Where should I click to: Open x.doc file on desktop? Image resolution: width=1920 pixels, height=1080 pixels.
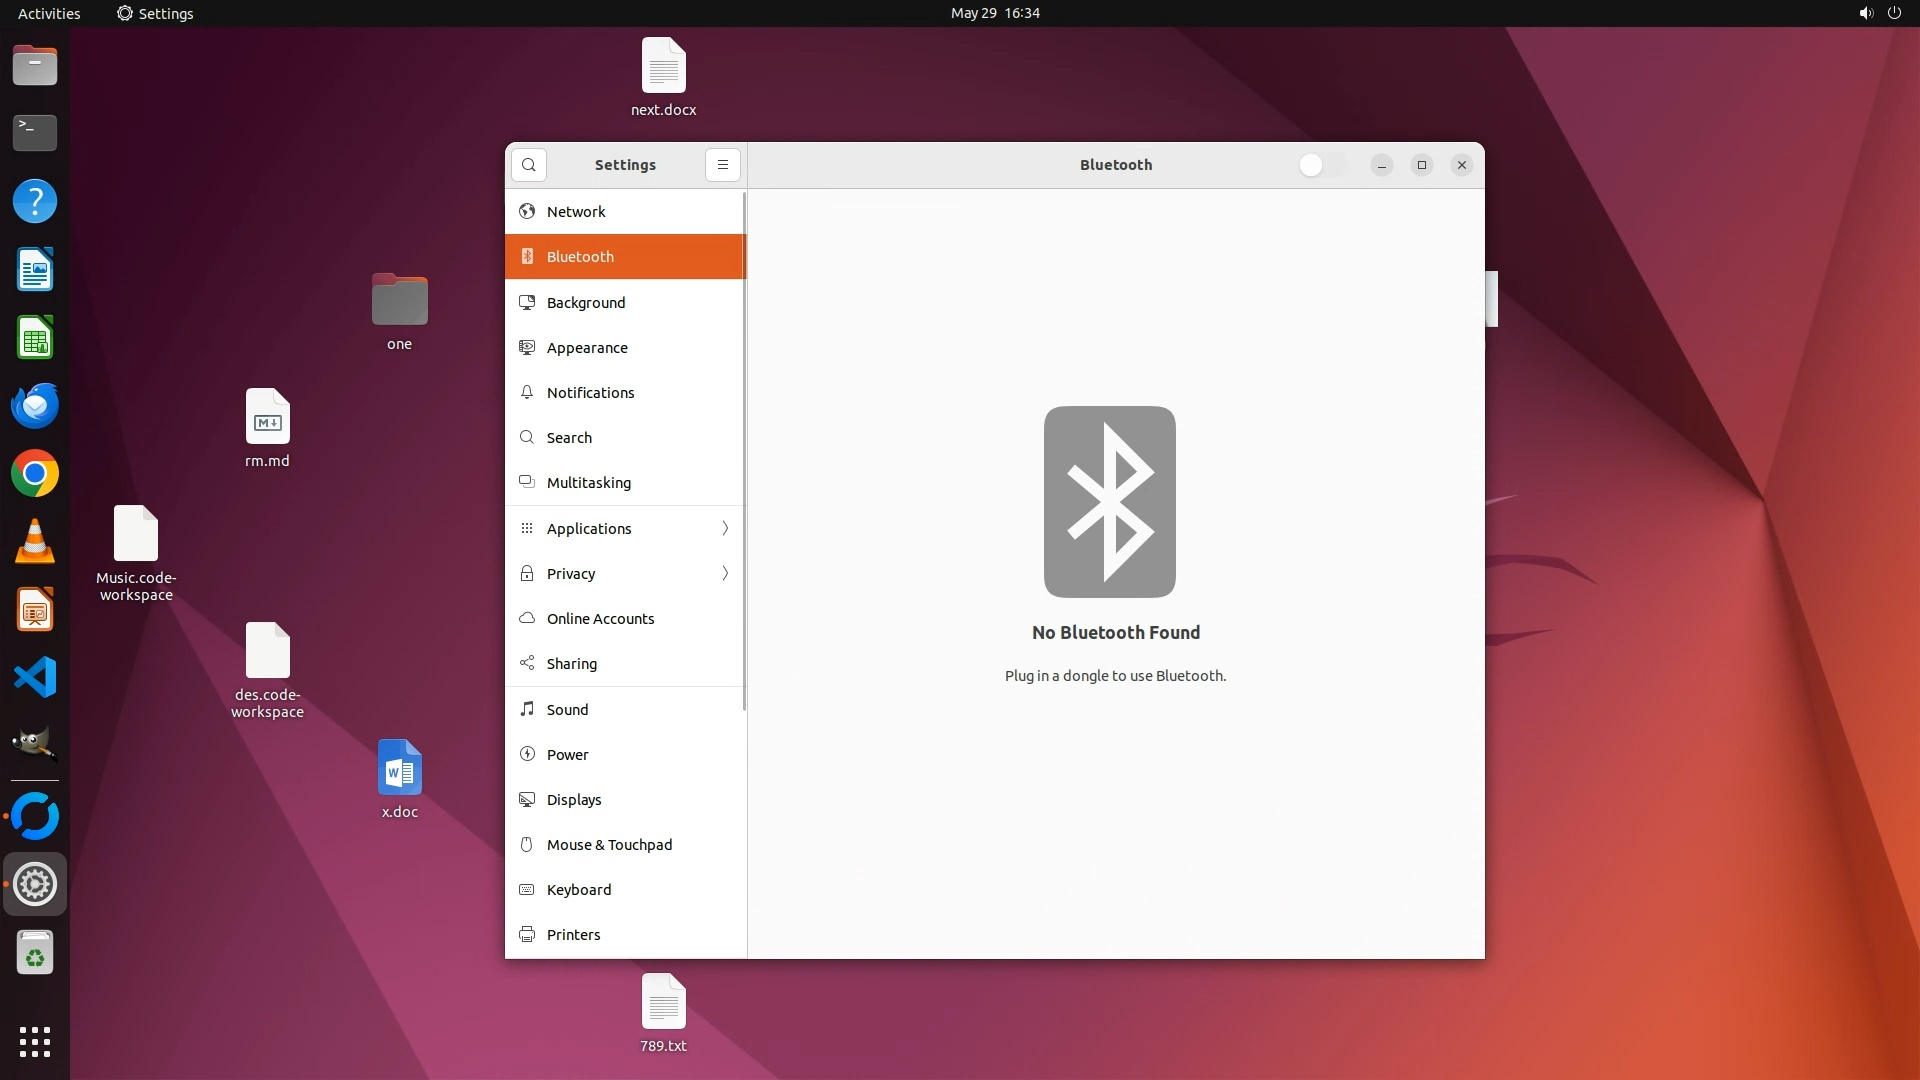(x=399, y=770)
